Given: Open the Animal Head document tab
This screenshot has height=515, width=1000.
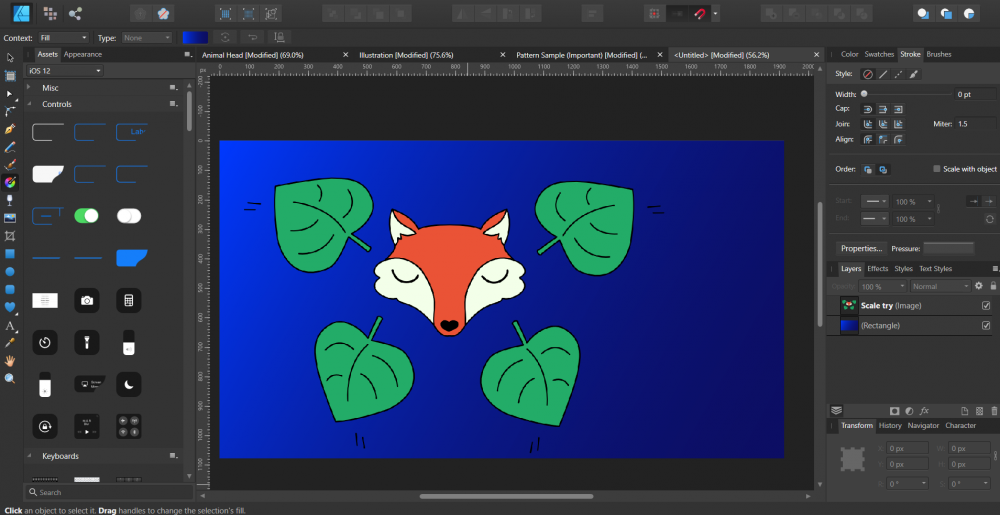Looking at the screenshot, I should [x=253, y=55].
